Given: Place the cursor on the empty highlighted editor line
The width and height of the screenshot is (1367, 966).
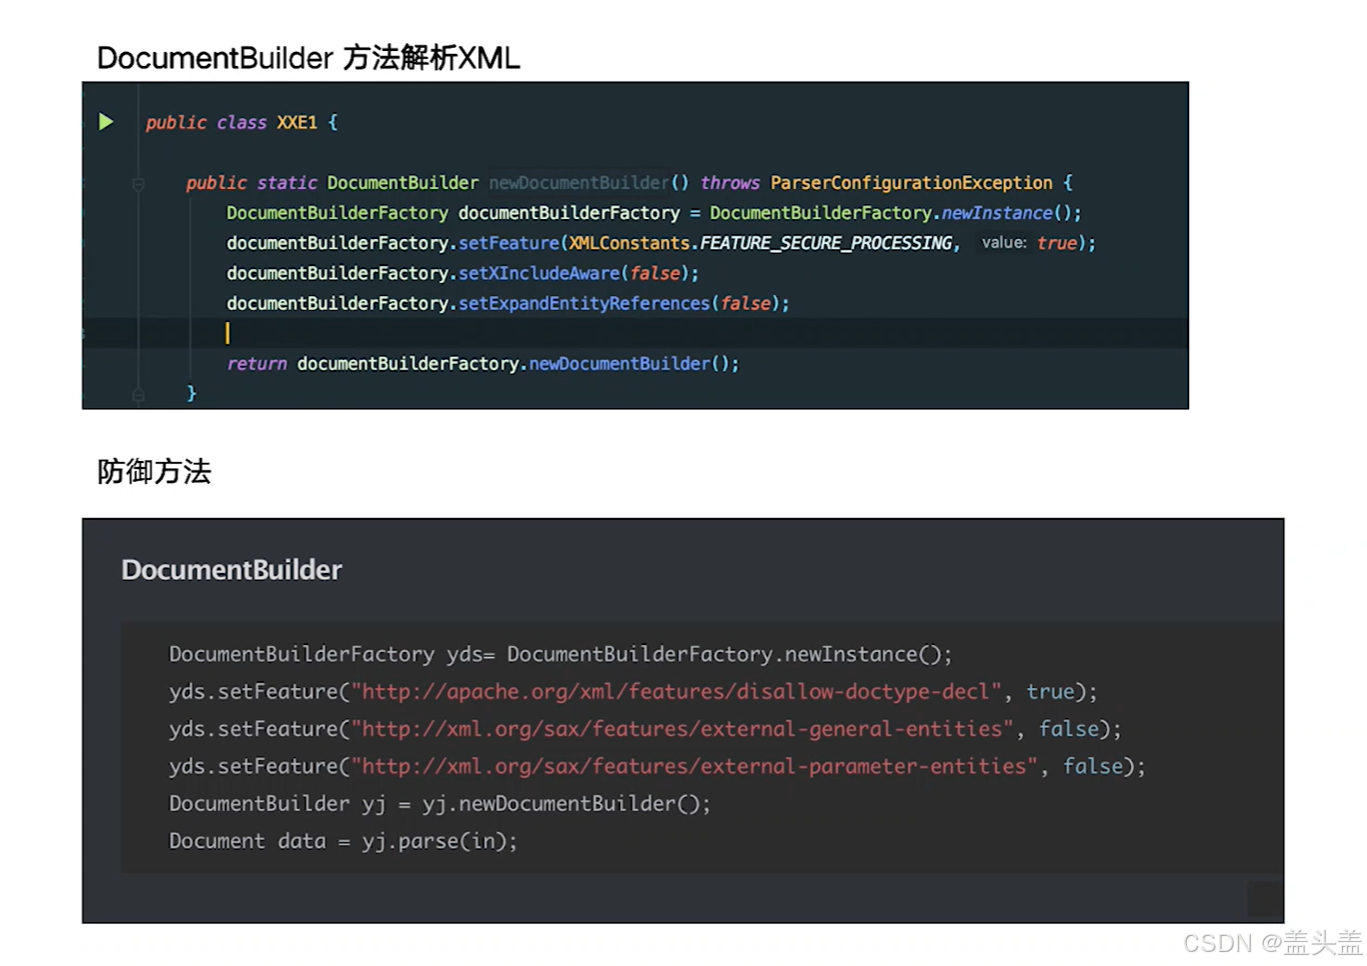Looking at the screenshot, I should click(x=635, y=333).
